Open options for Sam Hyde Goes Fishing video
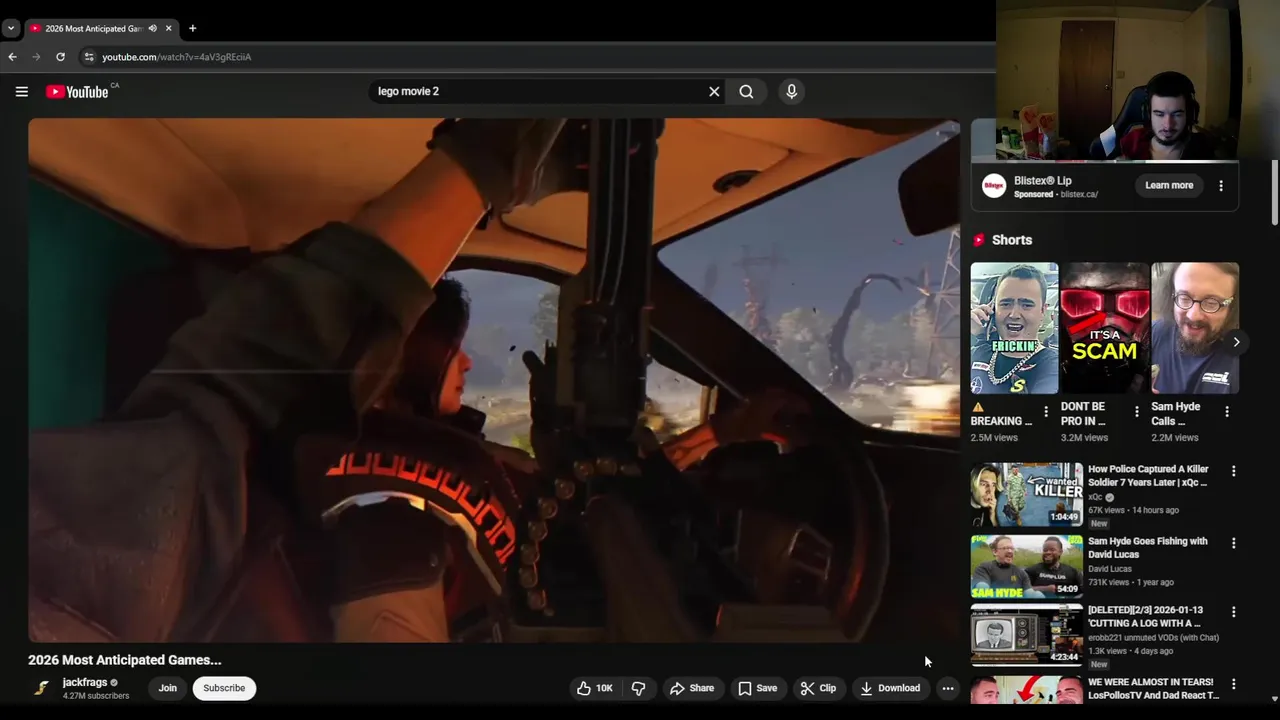 [x=1233, y=543]
